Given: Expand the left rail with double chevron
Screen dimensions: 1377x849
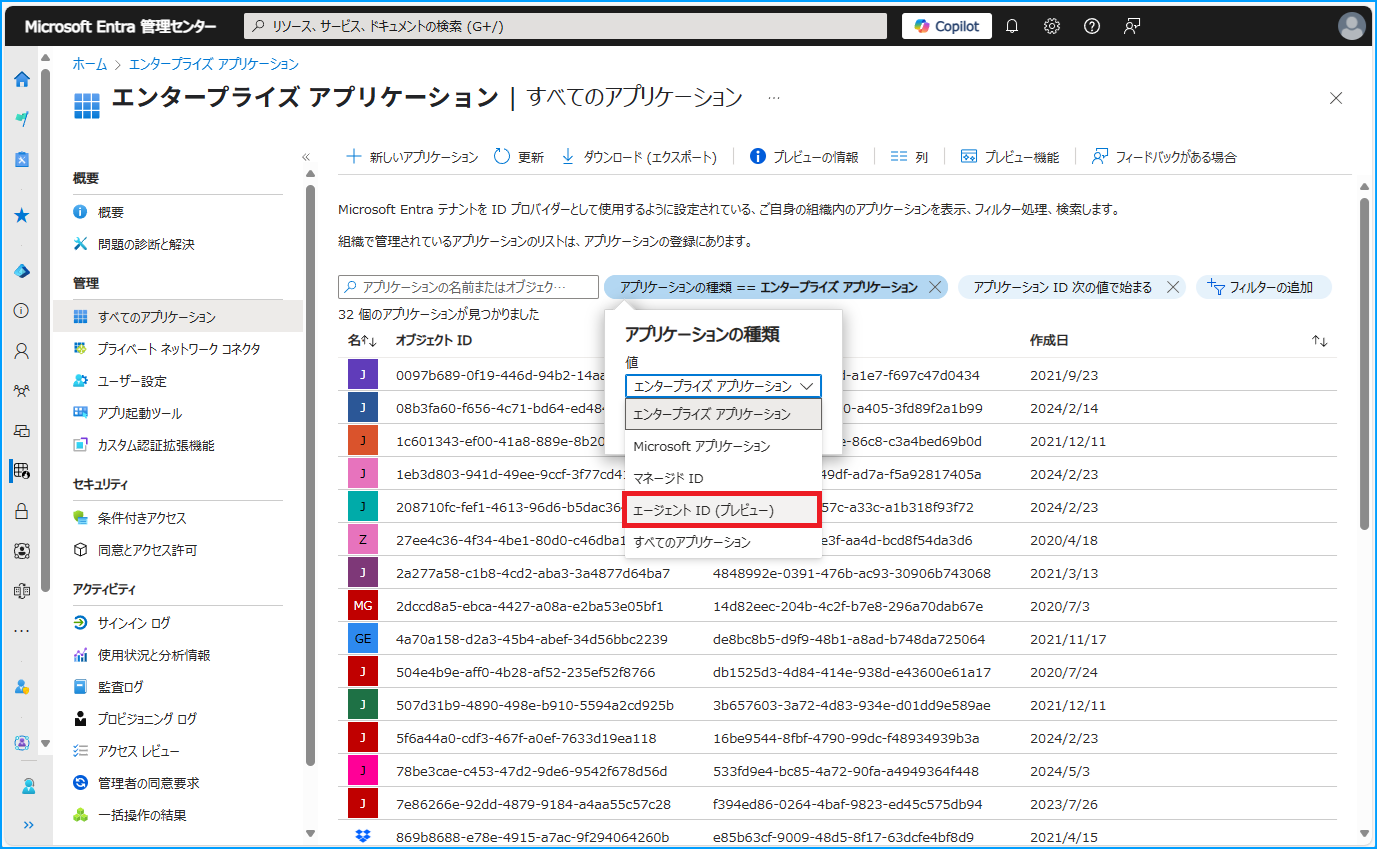Looking at the screenshot, I should (x=28, y=825).
